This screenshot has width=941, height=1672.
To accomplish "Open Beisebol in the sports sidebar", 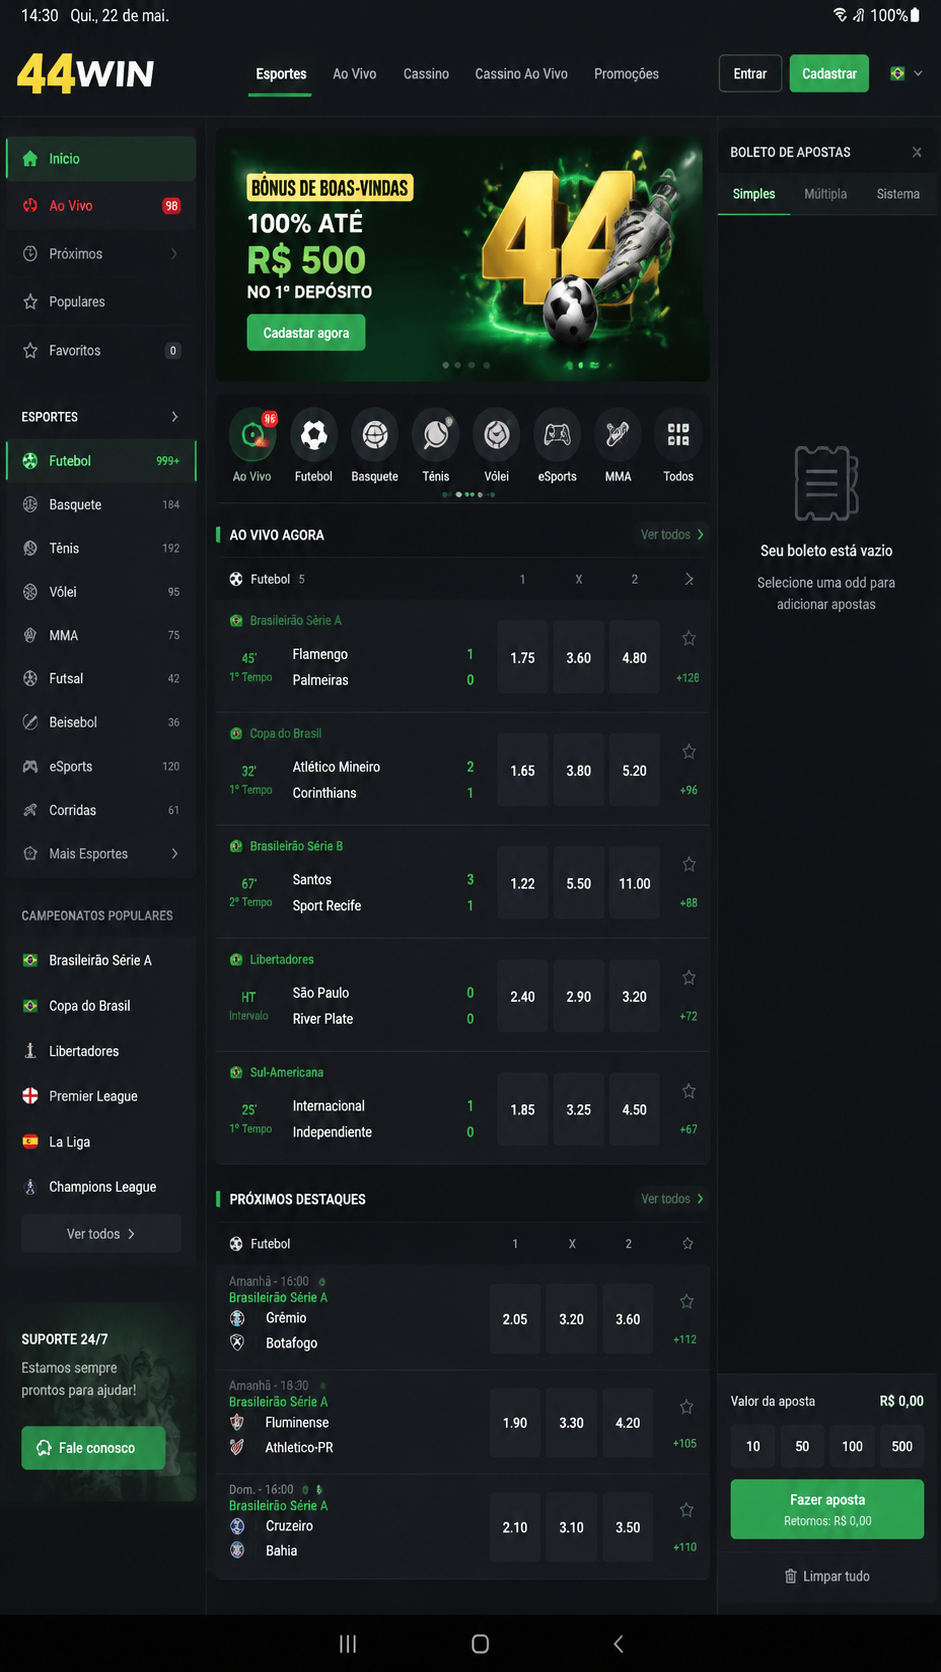I will pyautogui.click(x=101, y=722).
